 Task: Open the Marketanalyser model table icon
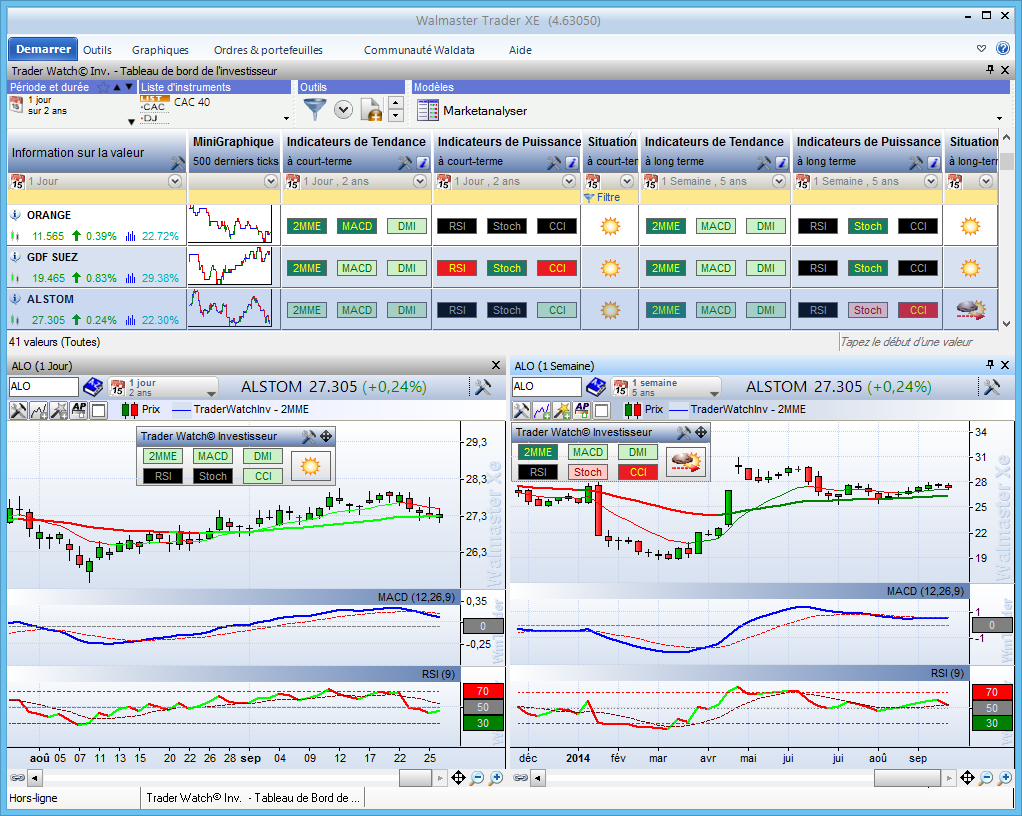(428, 110)
